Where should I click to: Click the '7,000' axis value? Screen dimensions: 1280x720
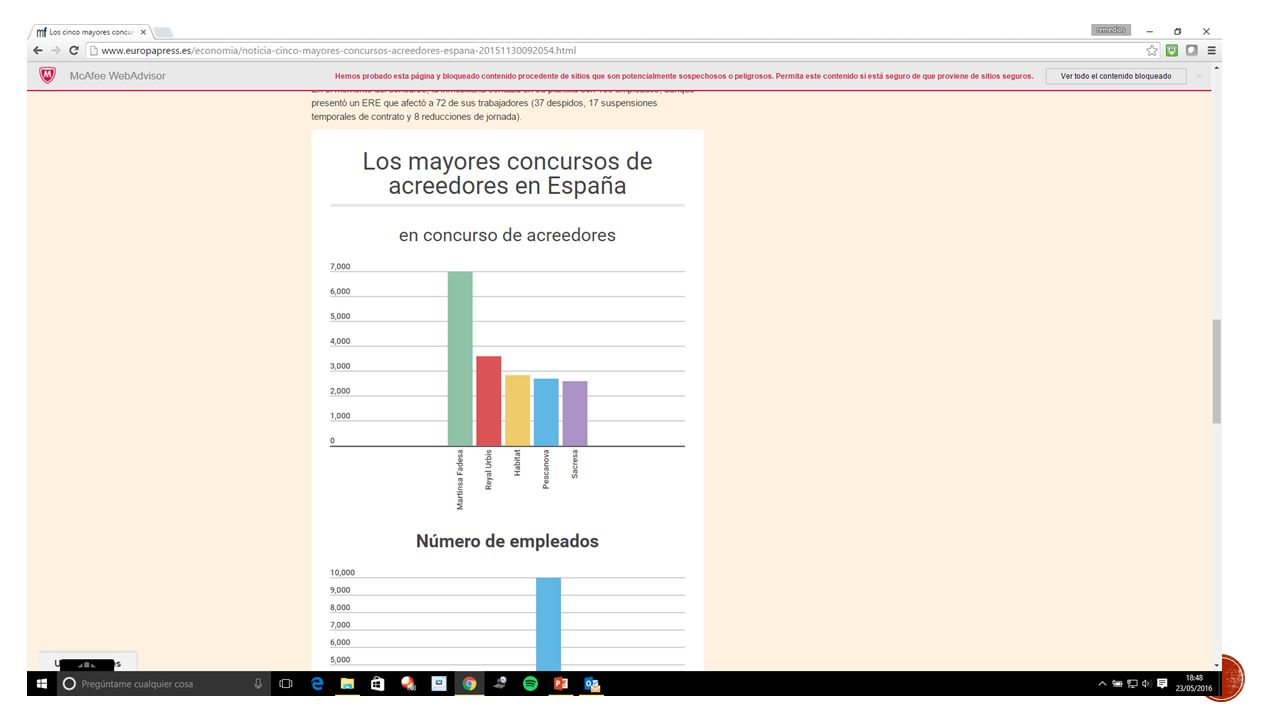point(340,267)
